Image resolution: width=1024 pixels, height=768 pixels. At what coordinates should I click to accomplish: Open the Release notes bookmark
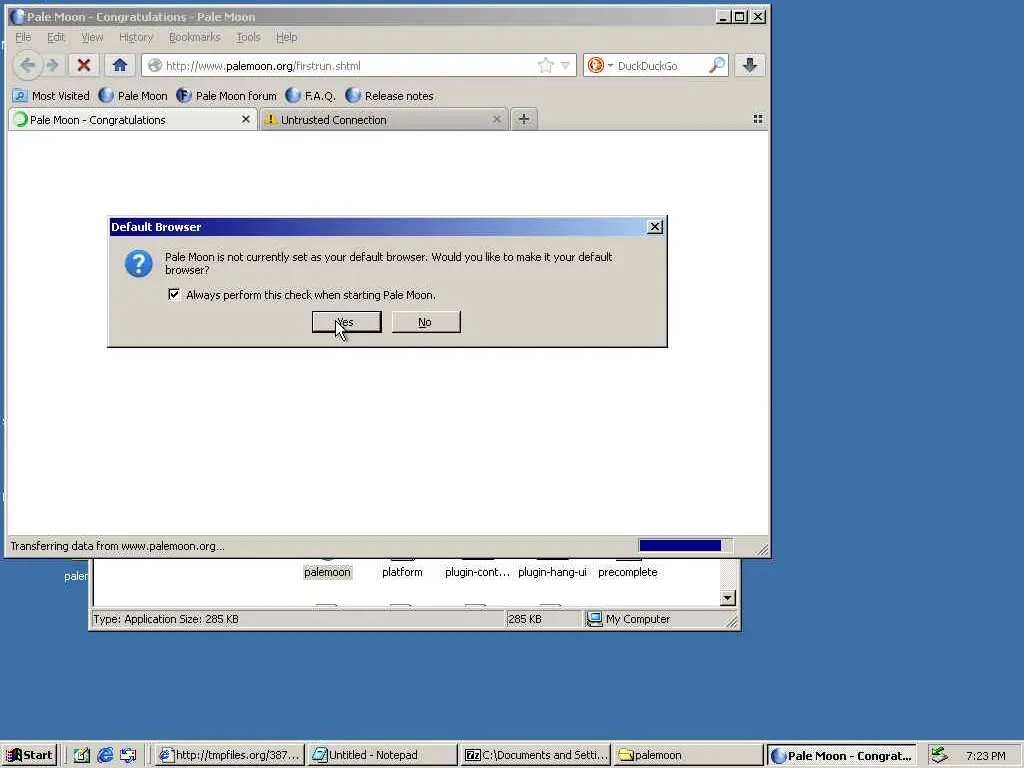tap(390, 96)
